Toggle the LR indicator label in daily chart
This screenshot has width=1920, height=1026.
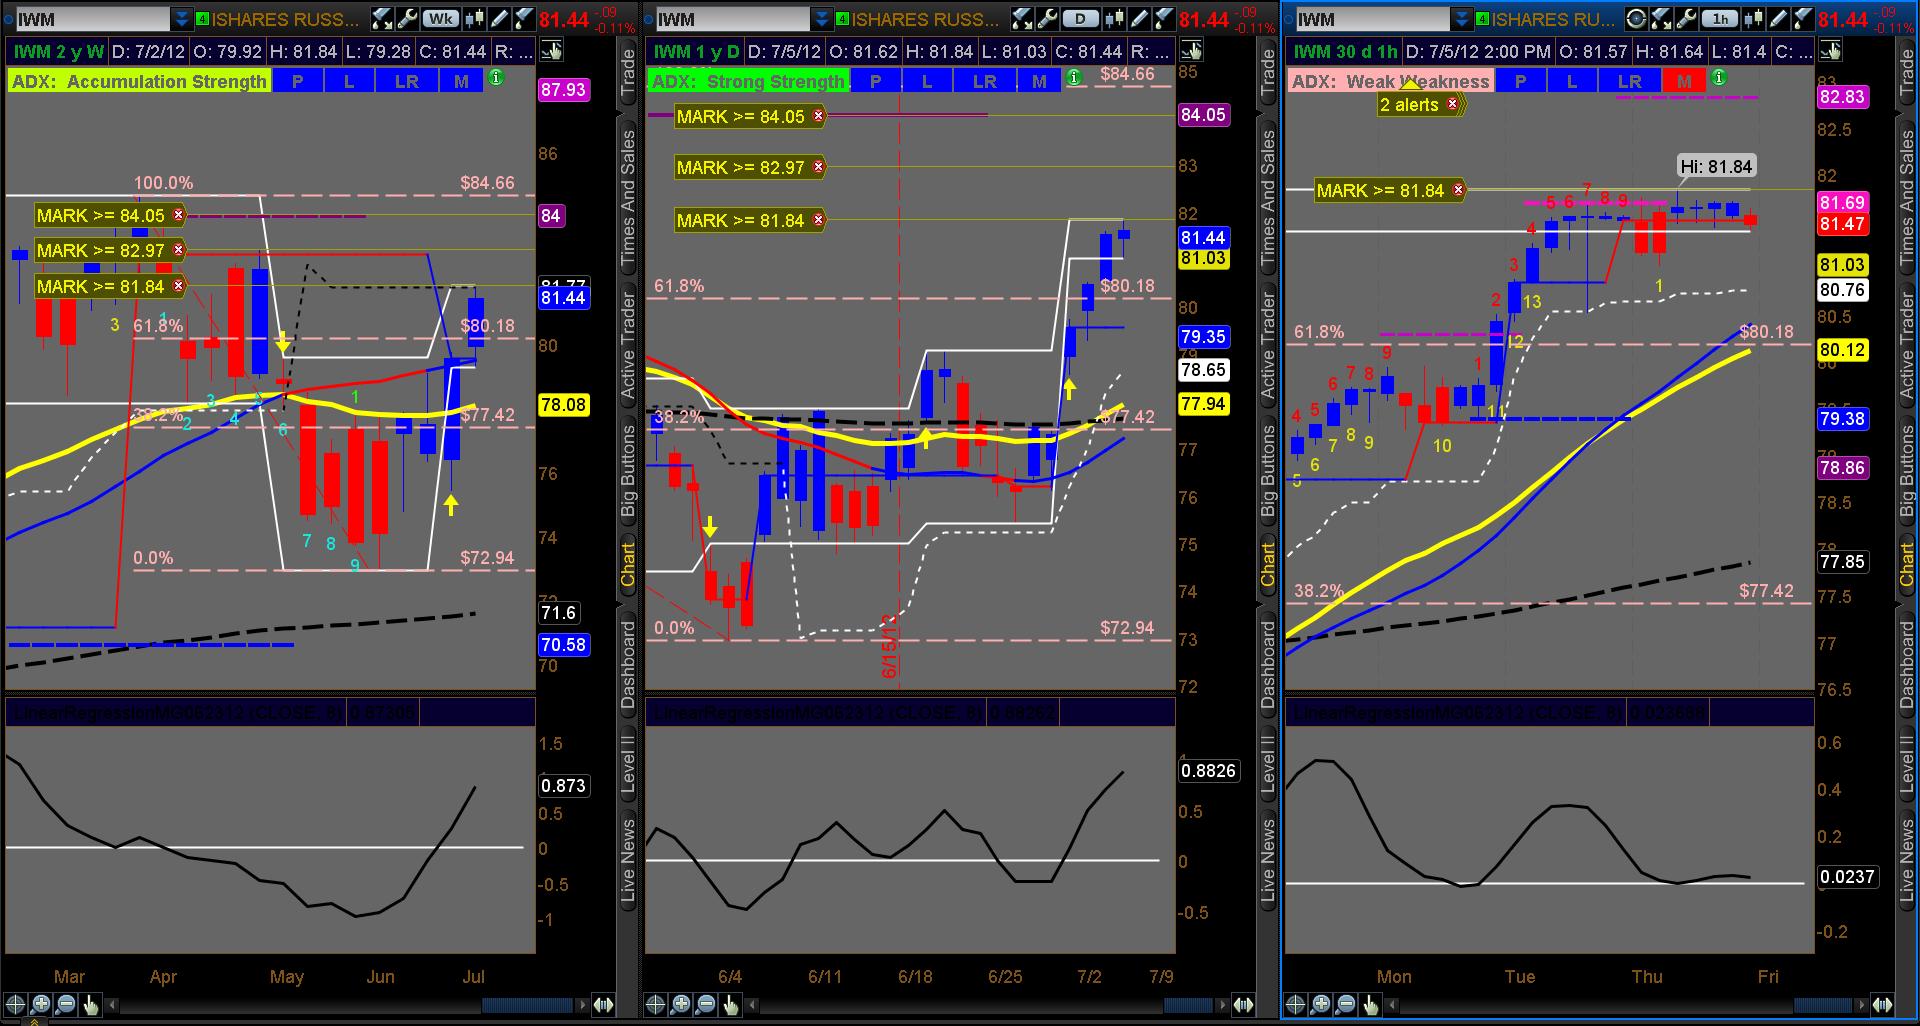(x=985, y=81)
